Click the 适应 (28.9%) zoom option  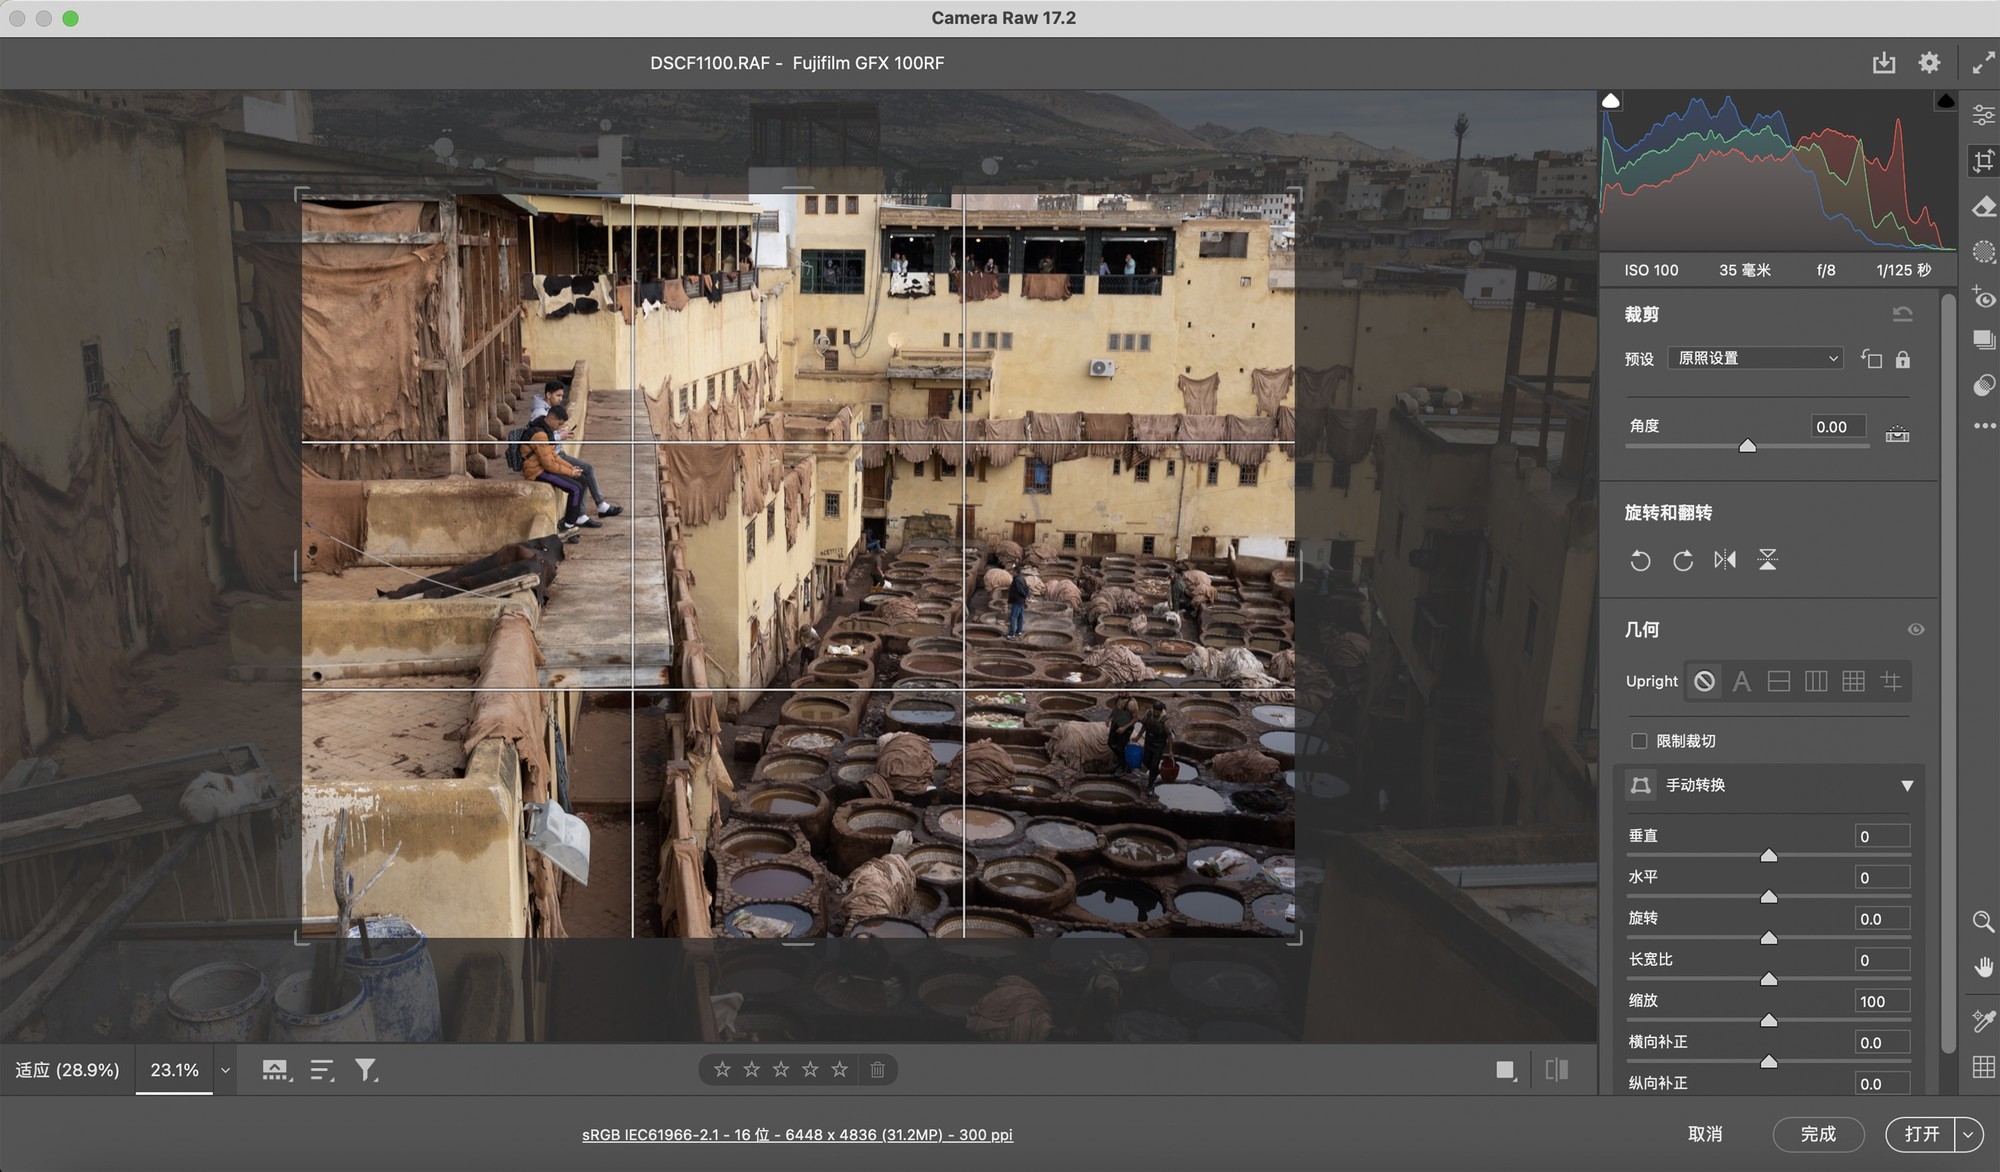pyautogui.click(x=67, y=1070)
